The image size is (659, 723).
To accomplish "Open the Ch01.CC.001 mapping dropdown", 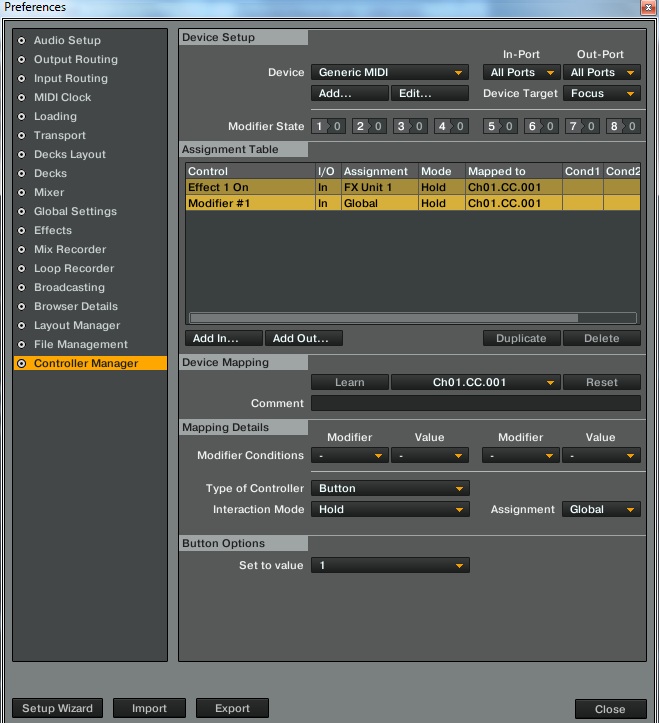I will tap(475, 382).
